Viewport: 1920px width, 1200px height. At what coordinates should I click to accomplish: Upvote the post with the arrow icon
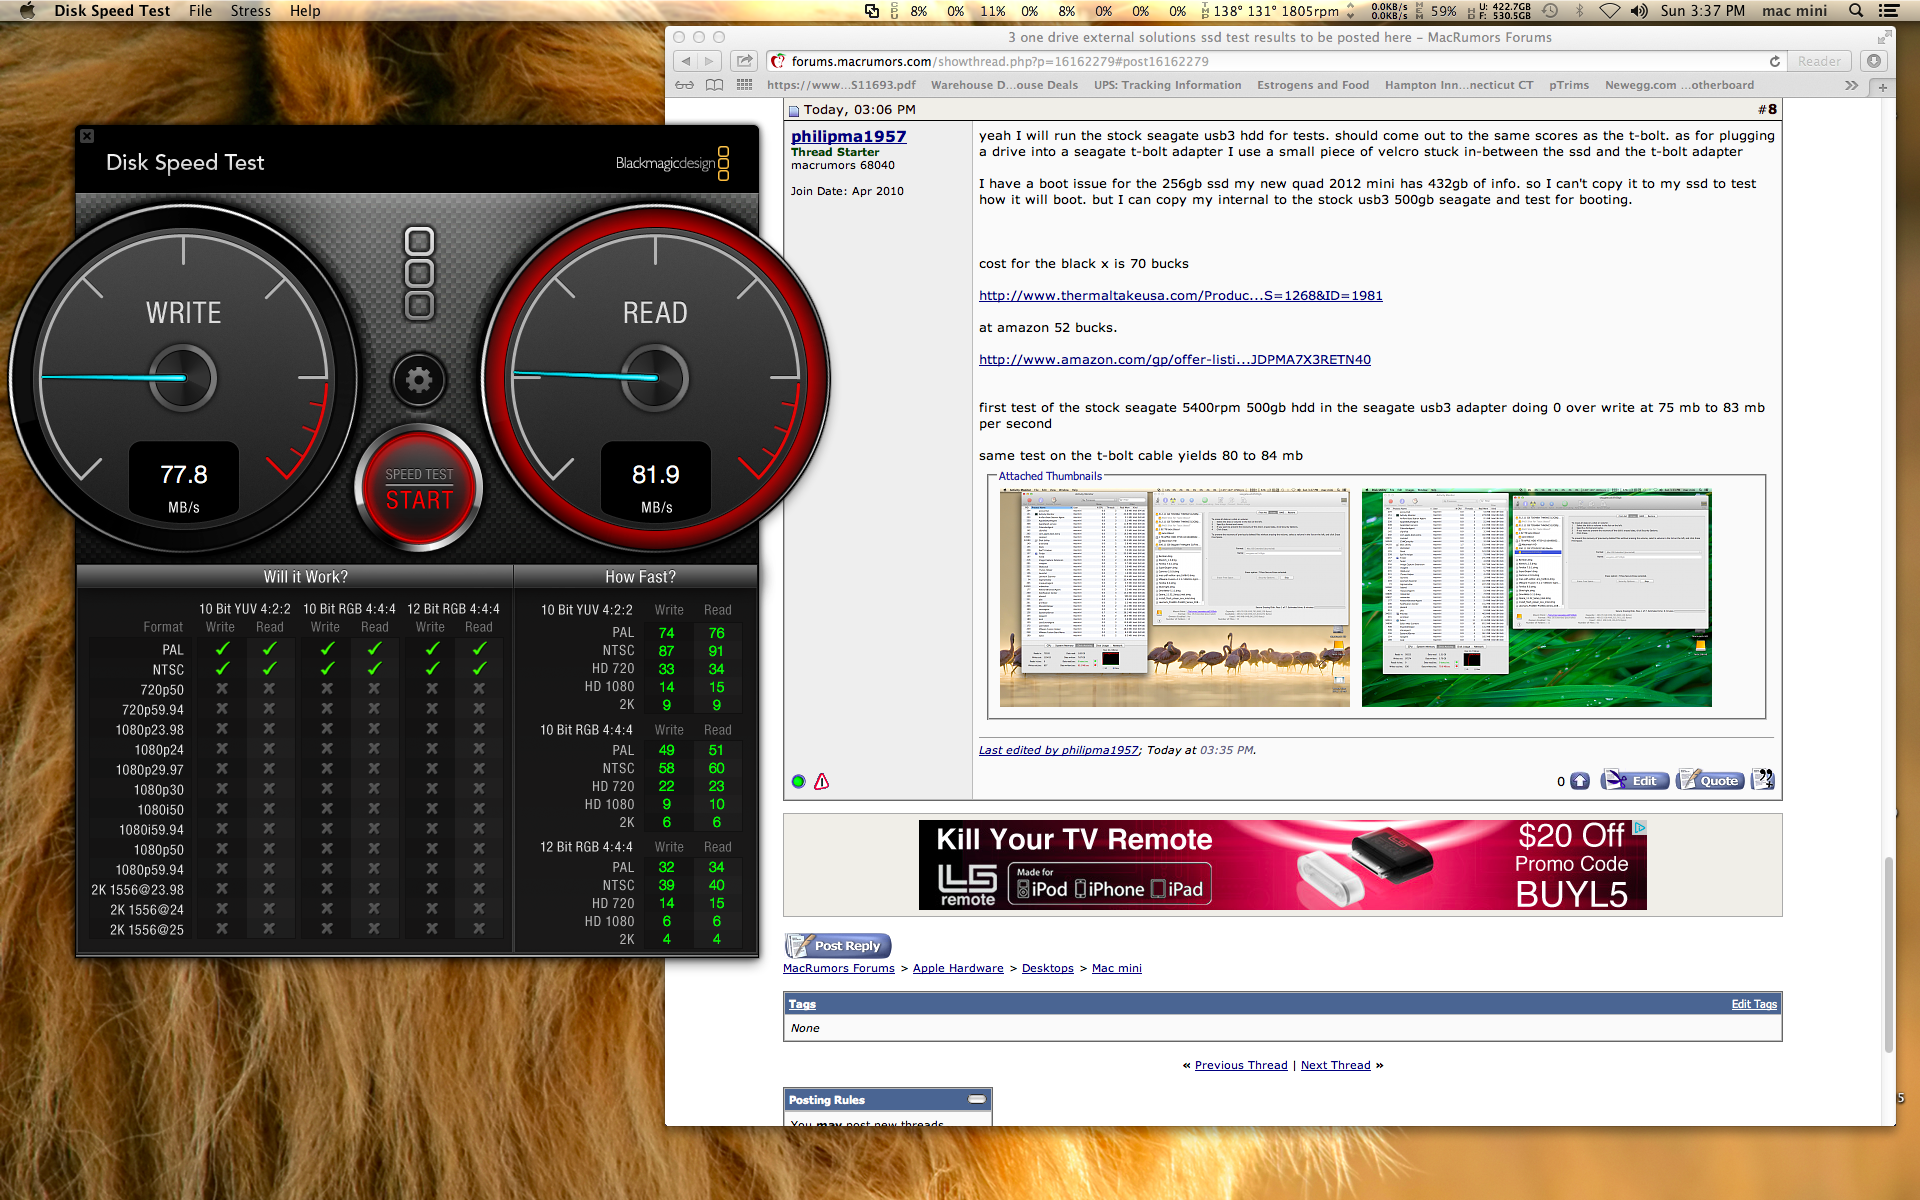[x=1580, y=781]
